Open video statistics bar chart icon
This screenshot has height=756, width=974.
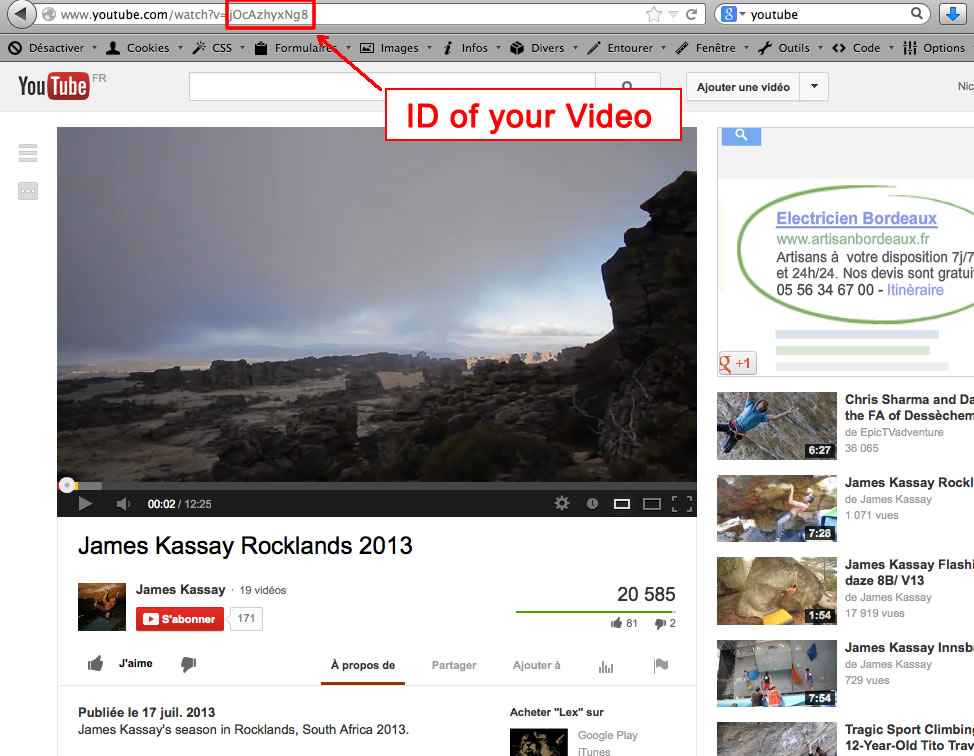(x=606, y=666)
